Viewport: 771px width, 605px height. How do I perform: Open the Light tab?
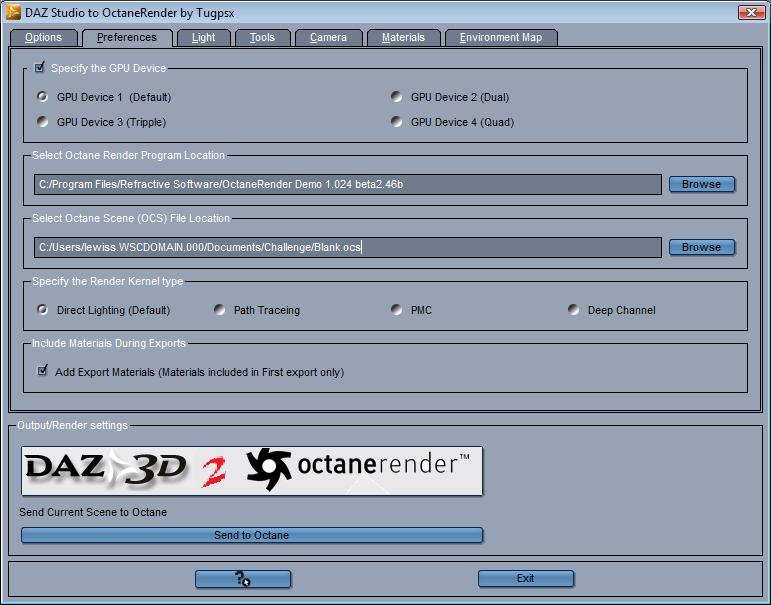click(x=204, y=38)
